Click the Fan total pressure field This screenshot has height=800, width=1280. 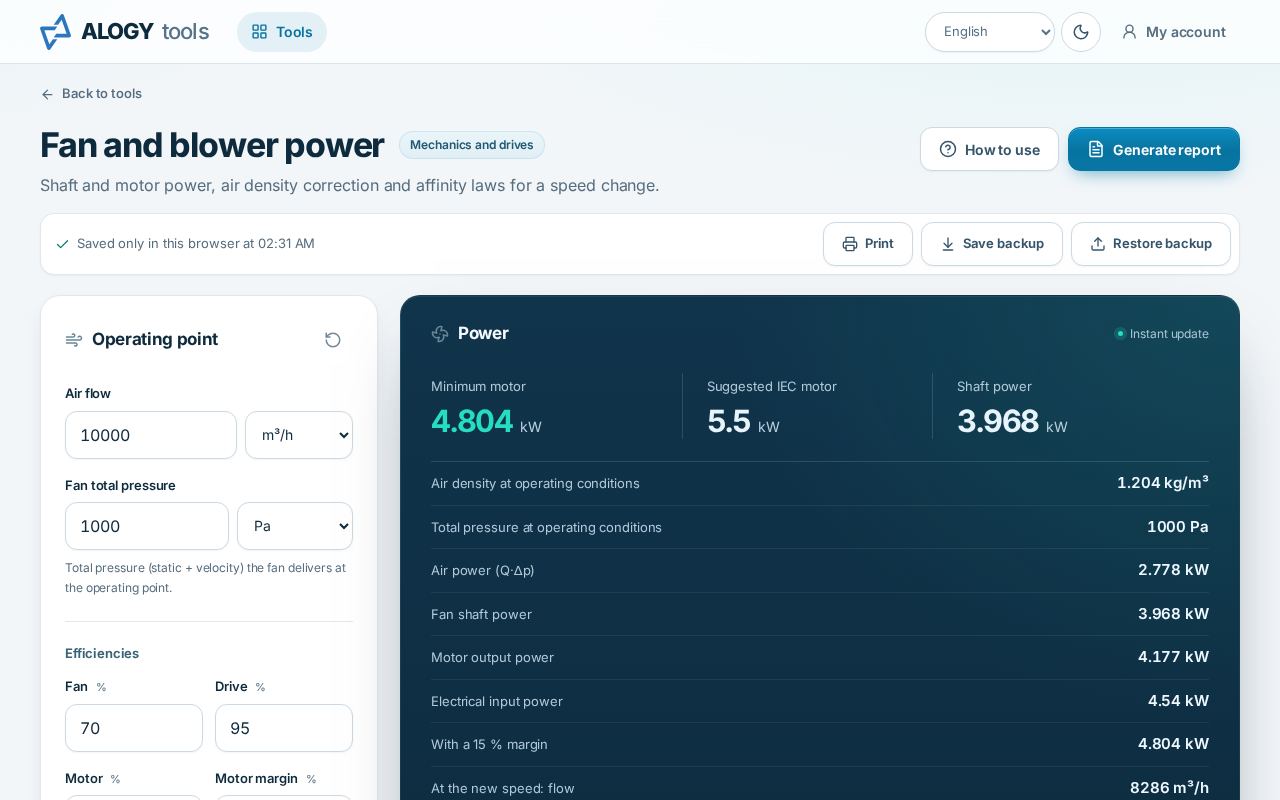coord(147,526)
